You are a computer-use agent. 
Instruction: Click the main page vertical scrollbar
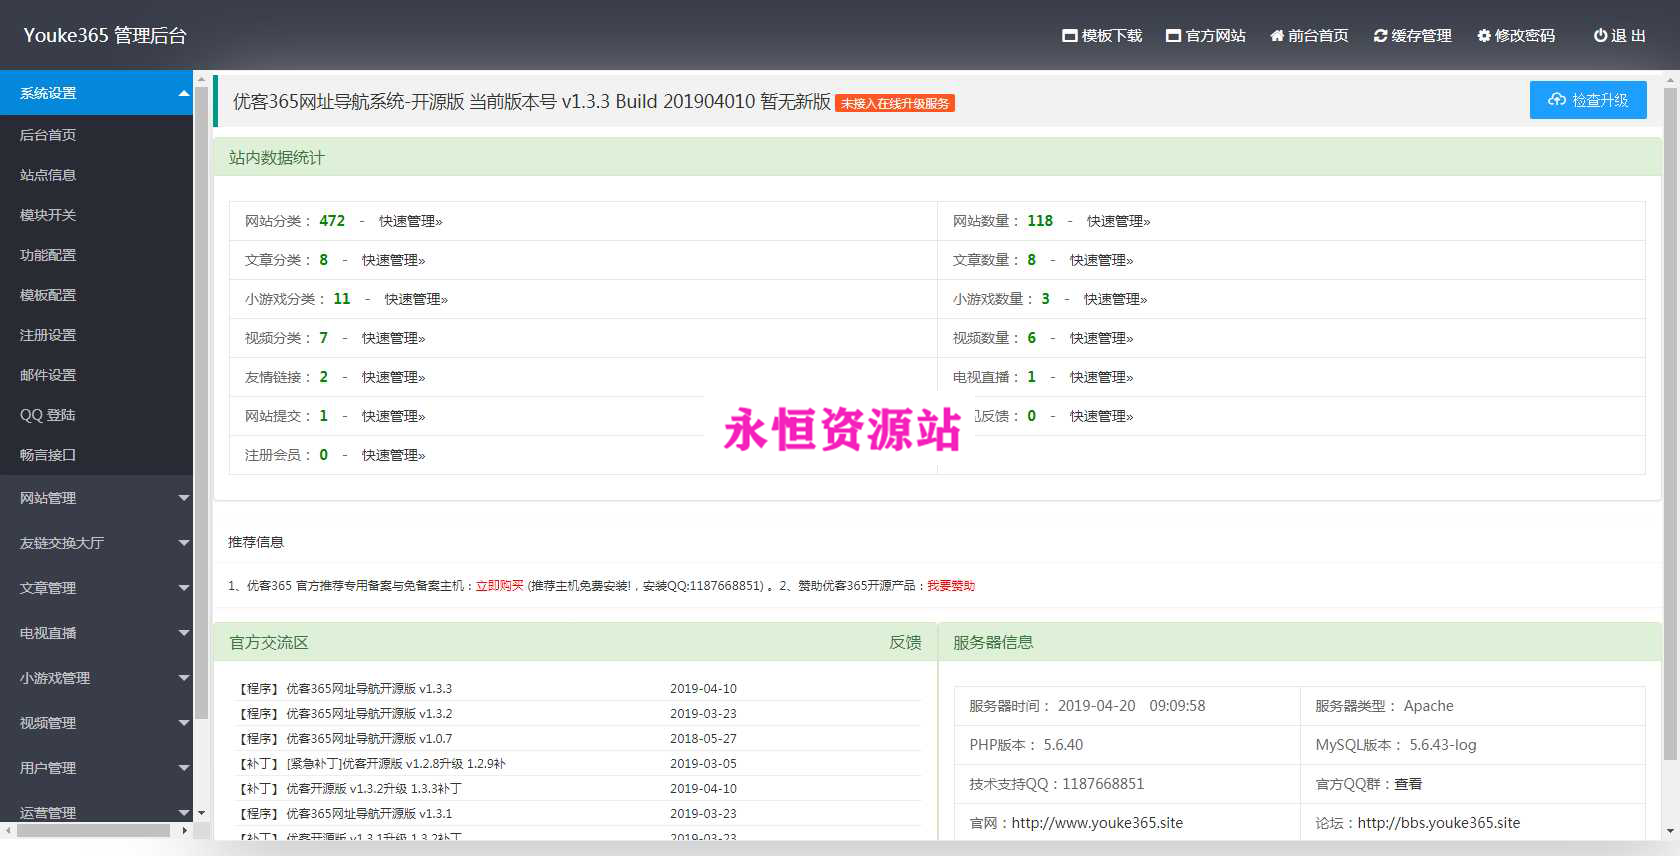1670,420
